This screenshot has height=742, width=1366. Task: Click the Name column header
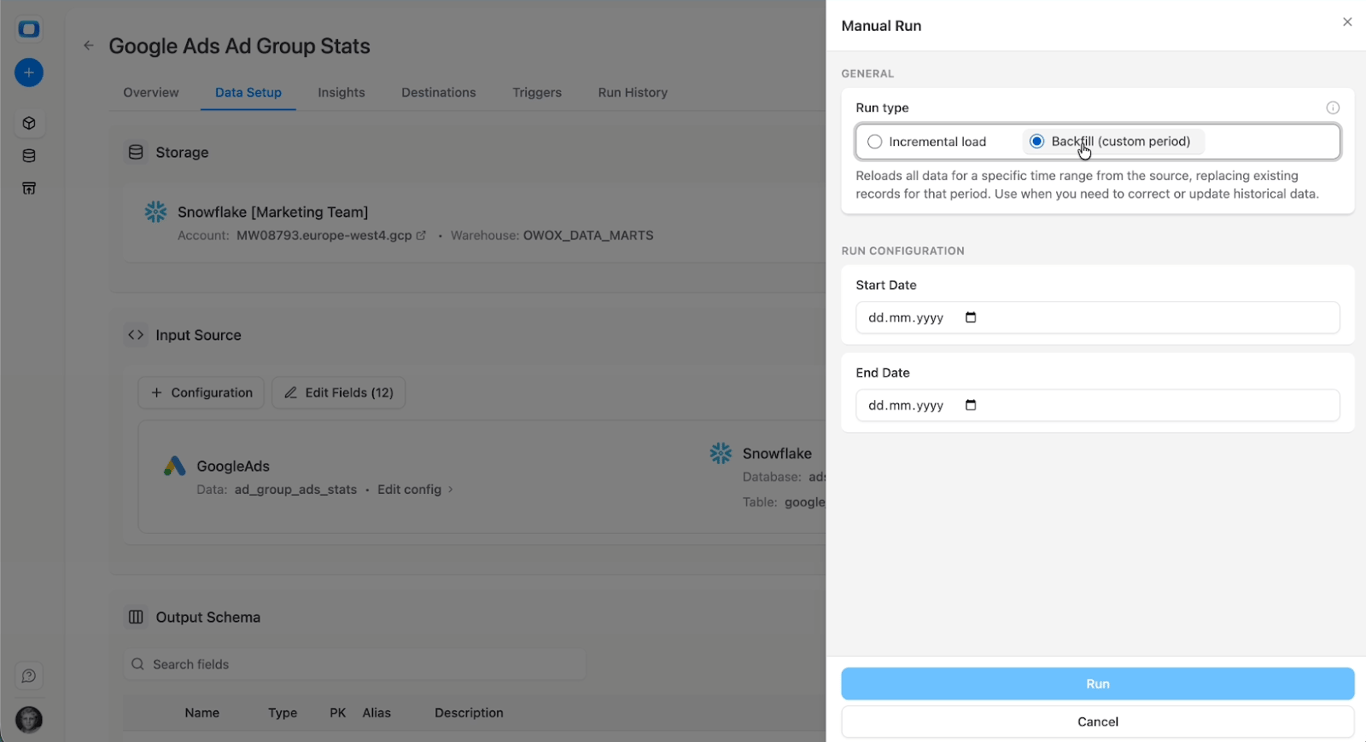(x=202, y=713)
